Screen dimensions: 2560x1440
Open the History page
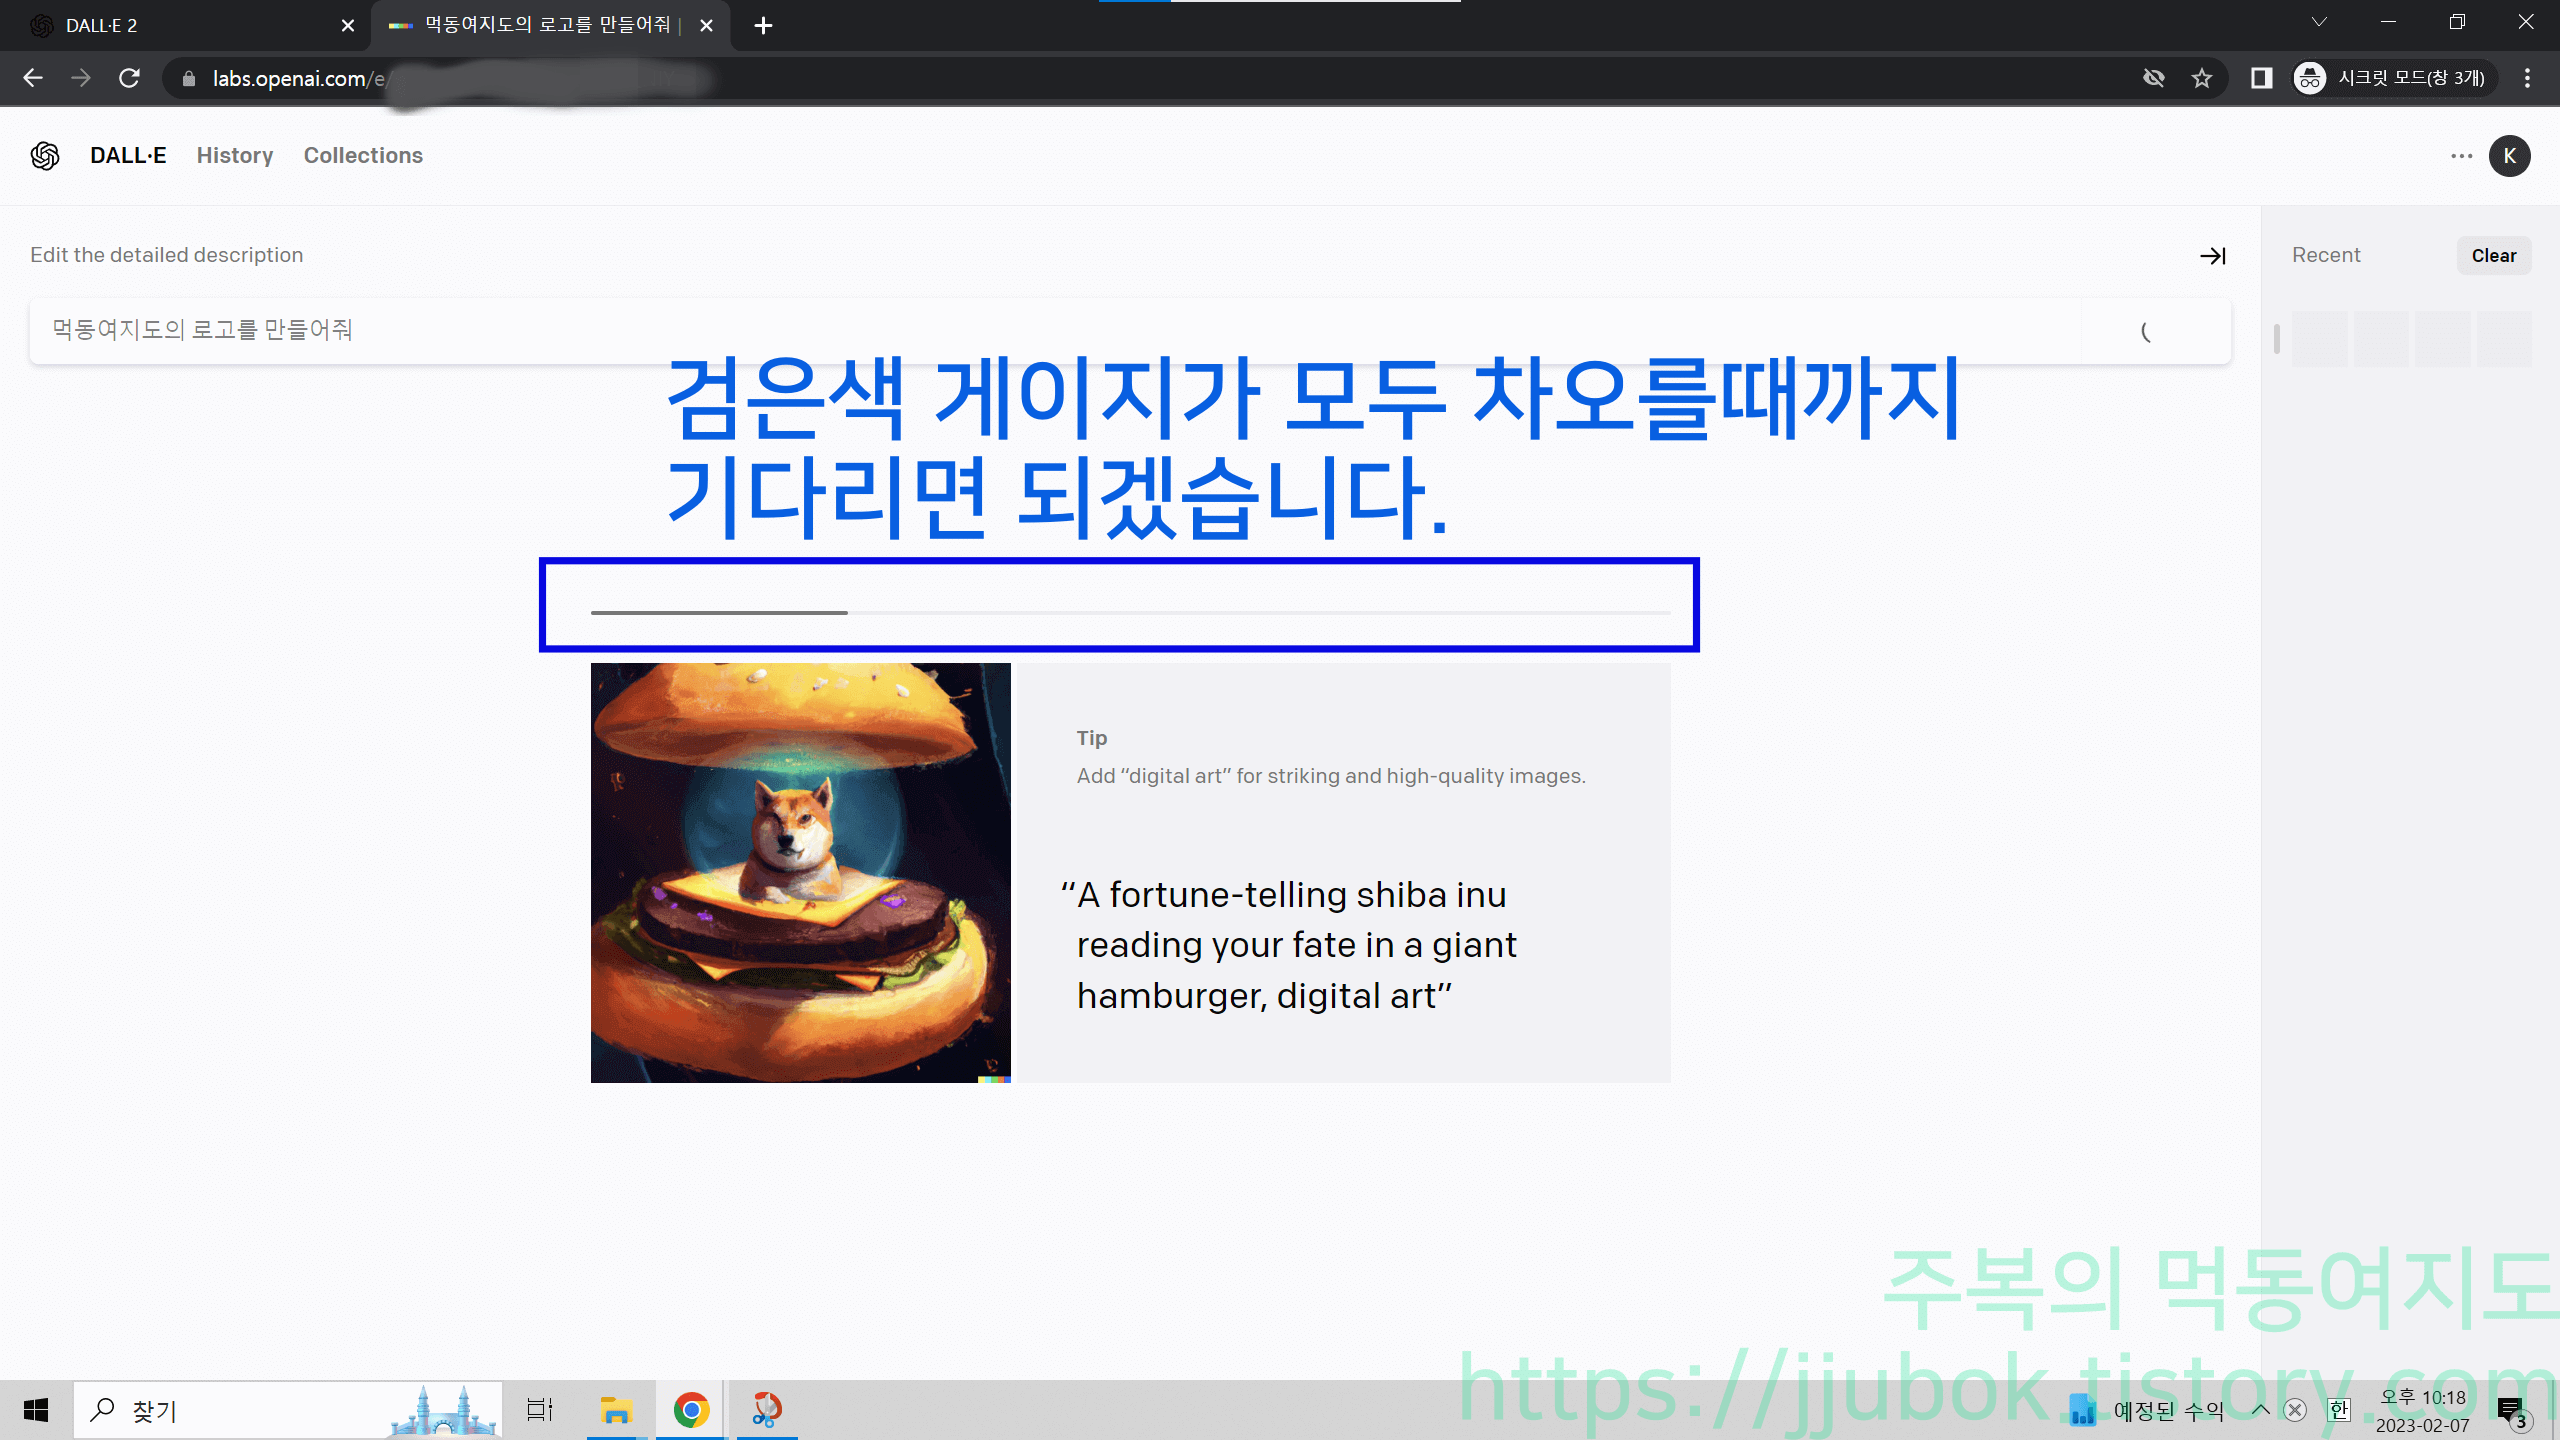click(234, 156)
